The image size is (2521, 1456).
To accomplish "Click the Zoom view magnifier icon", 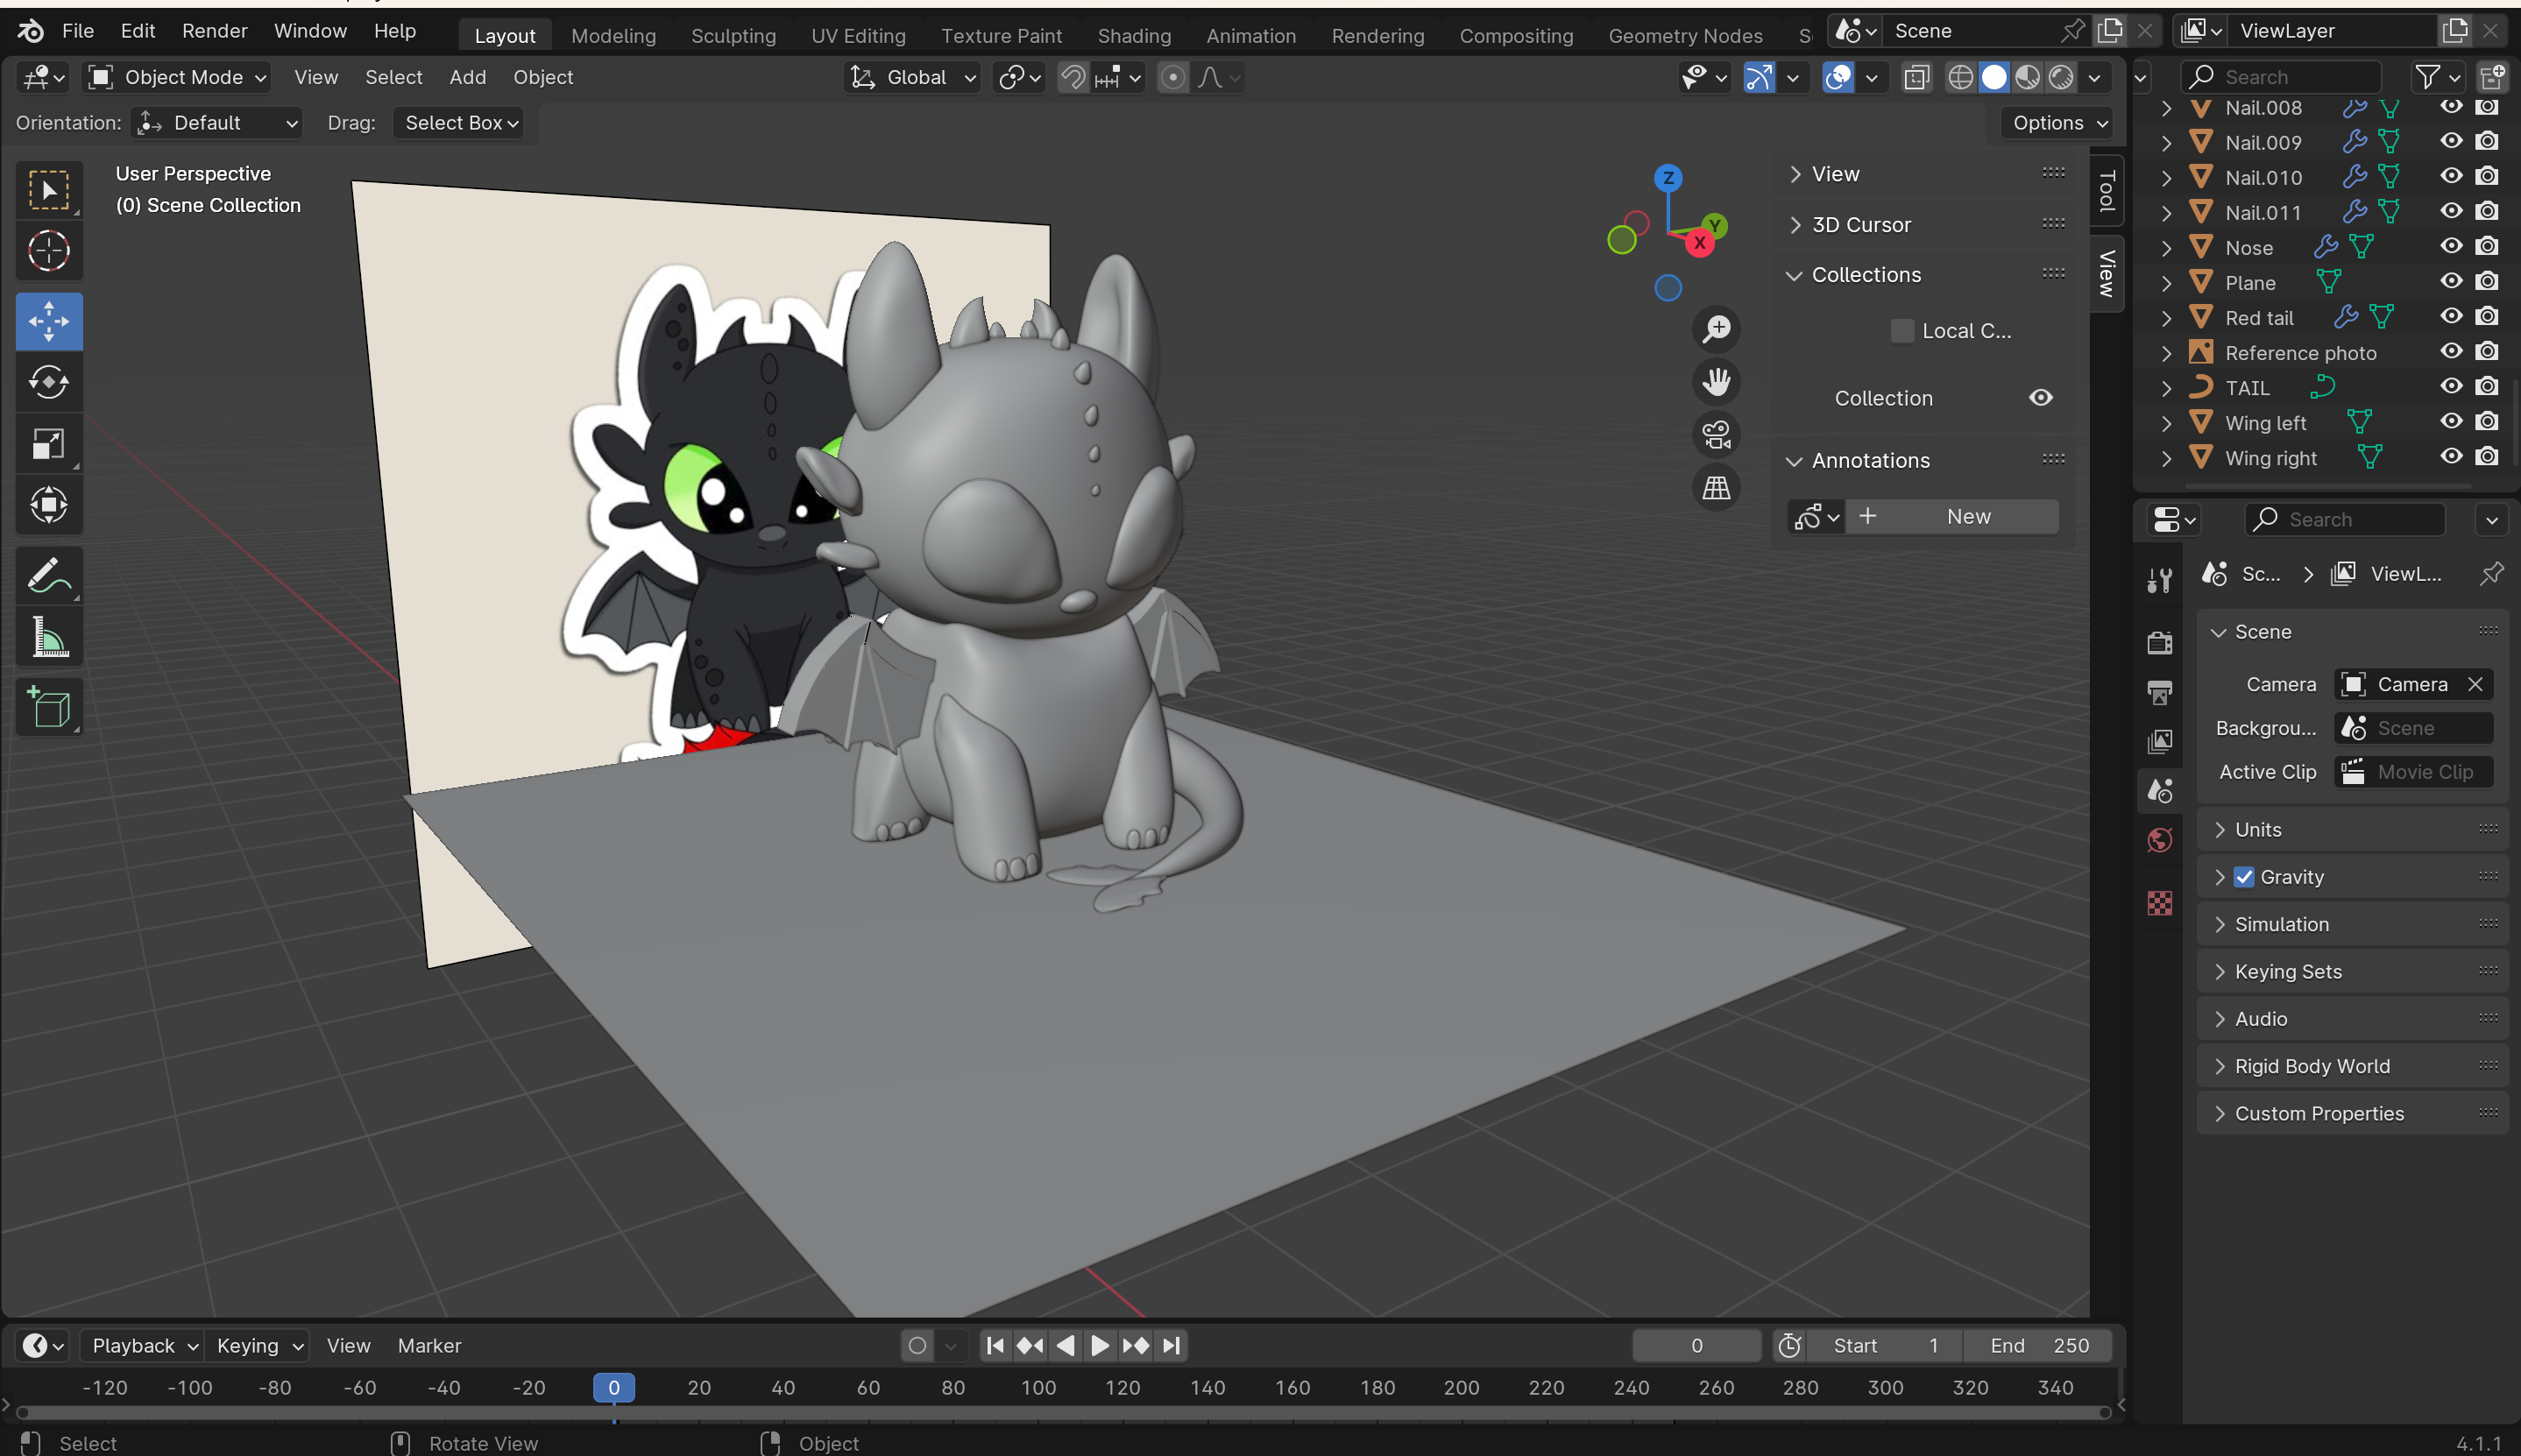I will click(x=1717, y=329).
